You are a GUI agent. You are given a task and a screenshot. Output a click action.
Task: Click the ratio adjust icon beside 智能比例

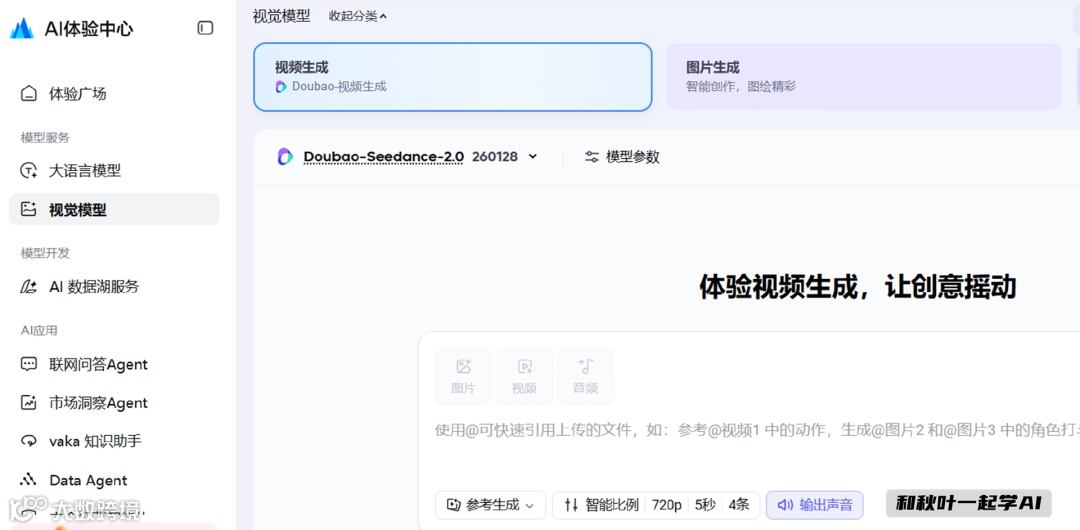point(571,505)
